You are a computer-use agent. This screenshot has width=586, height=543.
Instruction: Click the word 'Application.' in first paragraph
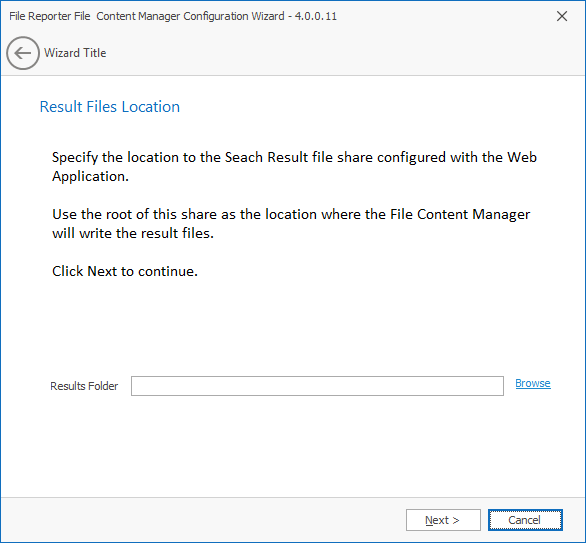(90, 176)
